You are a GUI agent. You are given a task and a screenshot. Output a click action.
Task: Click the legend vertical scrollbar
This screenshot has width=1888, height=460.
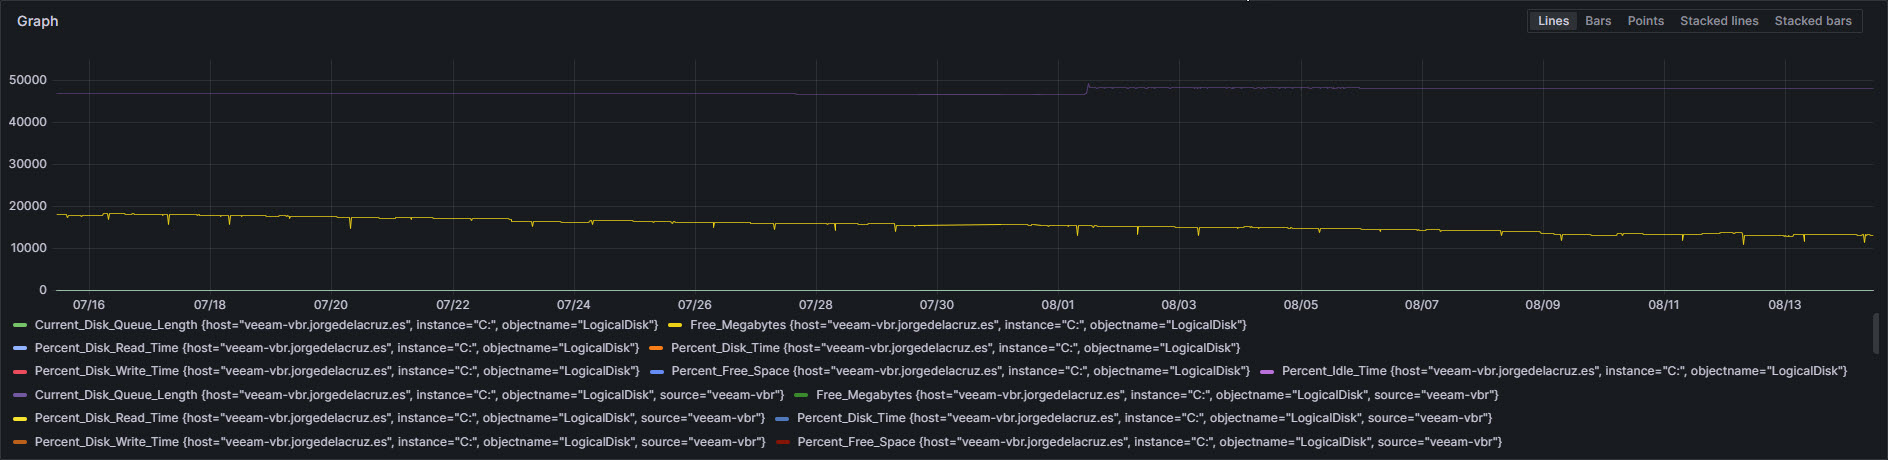tap(1875, 334)
